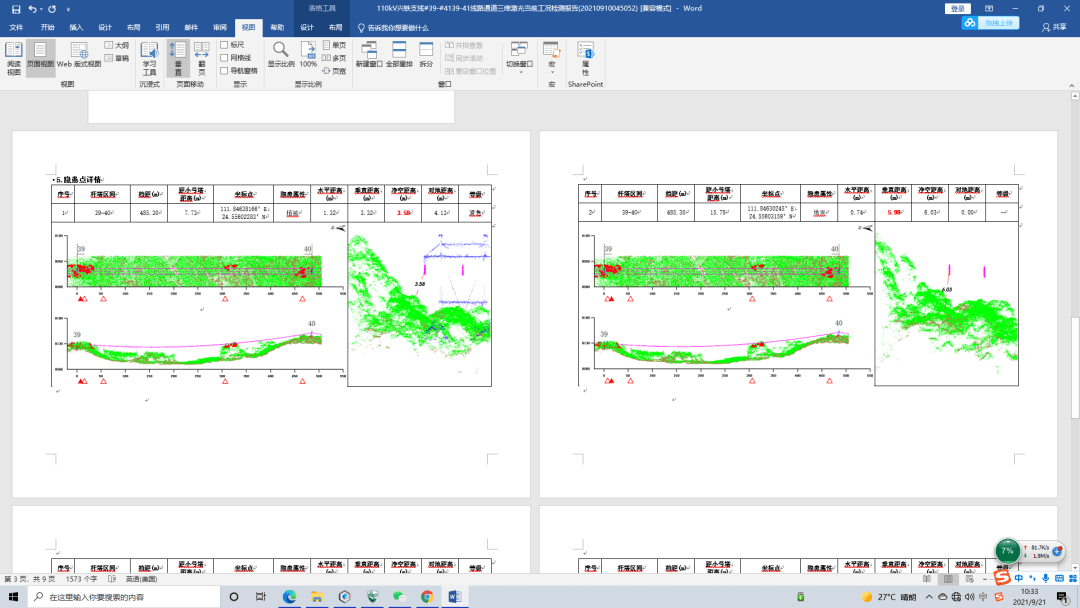Viewport: 1080px width, 608px height.
Task: Click the 拆分 split window icon
Action: pos(426,55)
